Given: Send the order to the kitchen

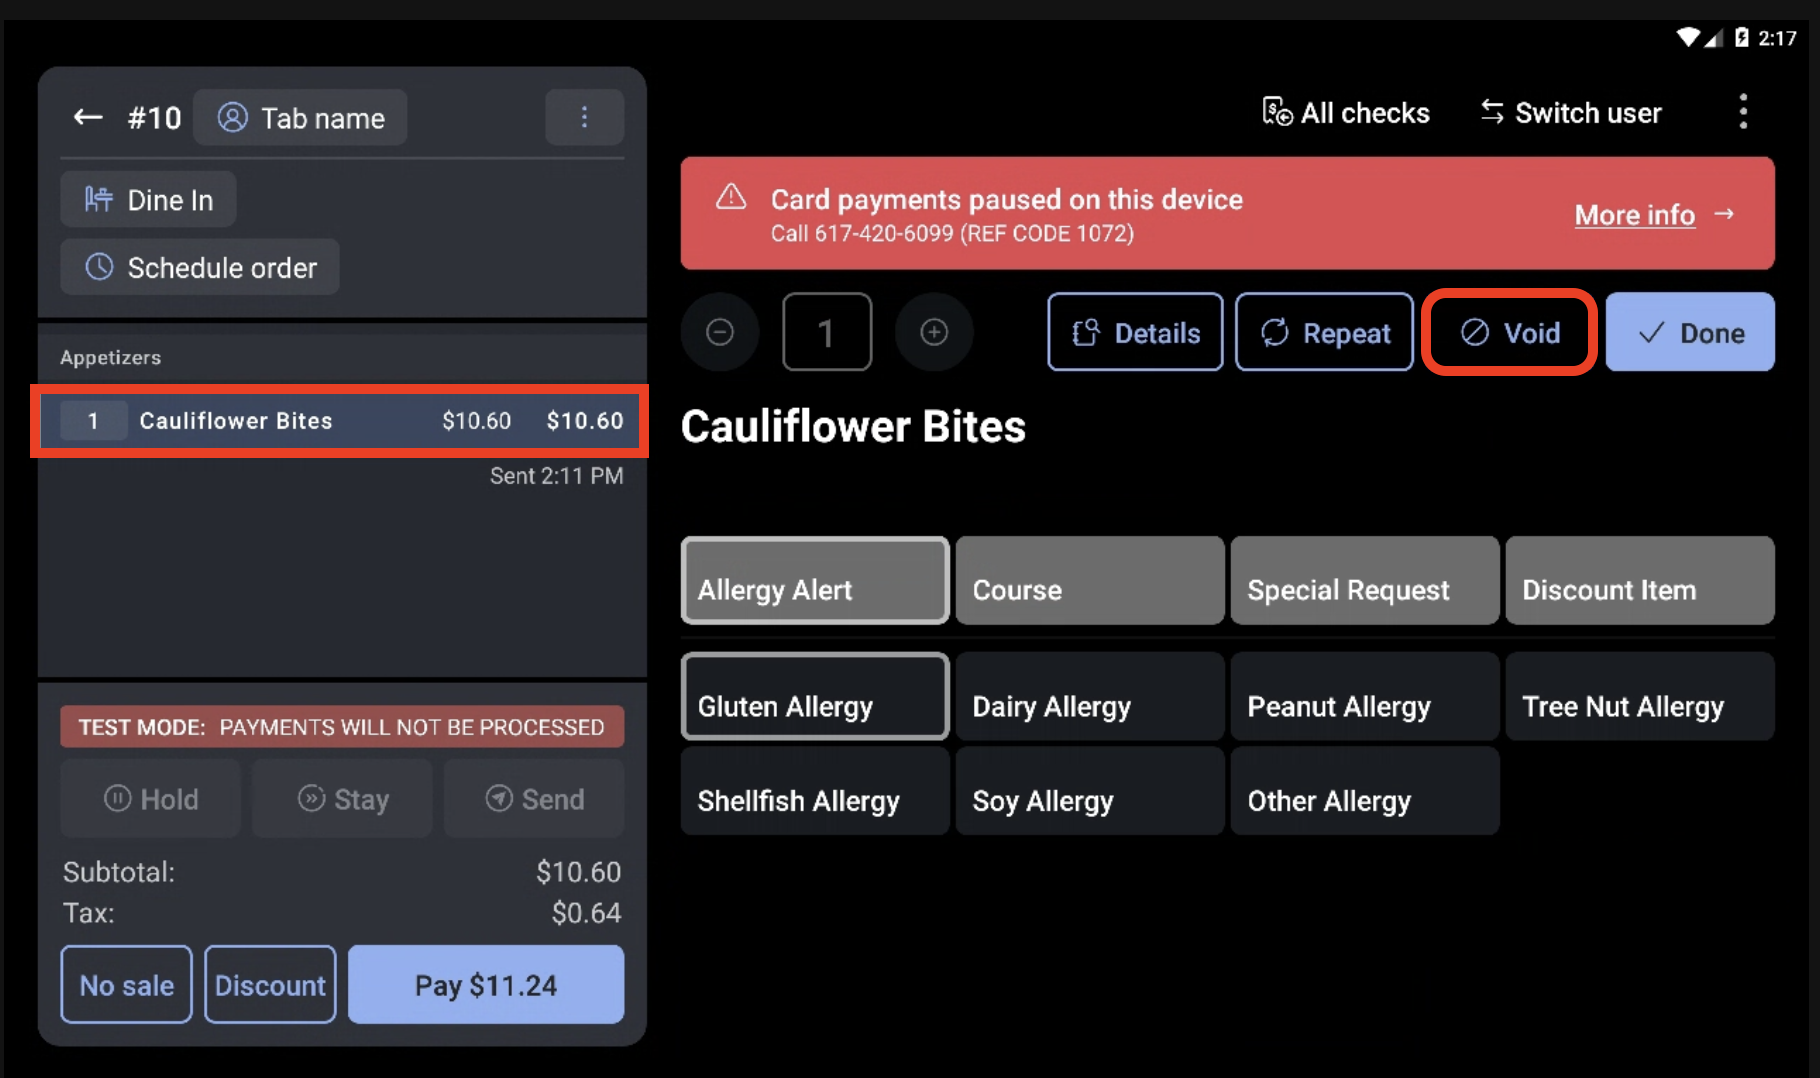Looking at the screenshot, I should (x=533, y=798).
